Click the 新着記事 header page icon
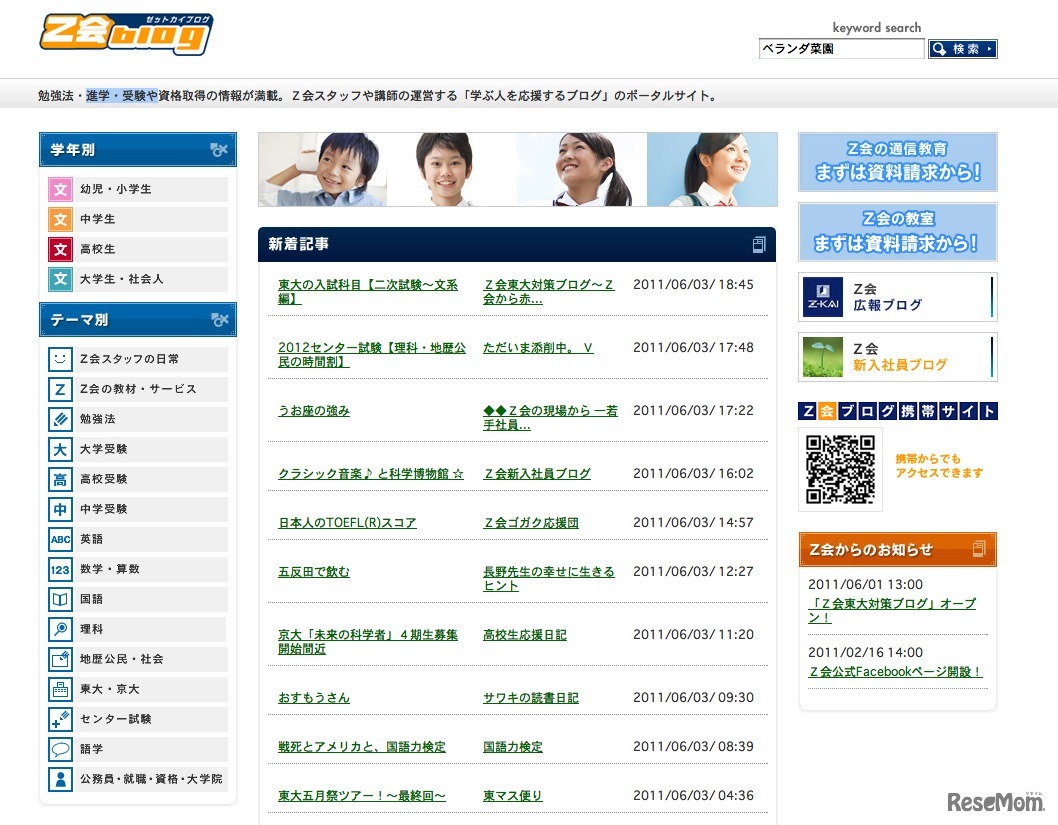The image size is (1058, 825). pyautogui.click(x=759, y=245)
